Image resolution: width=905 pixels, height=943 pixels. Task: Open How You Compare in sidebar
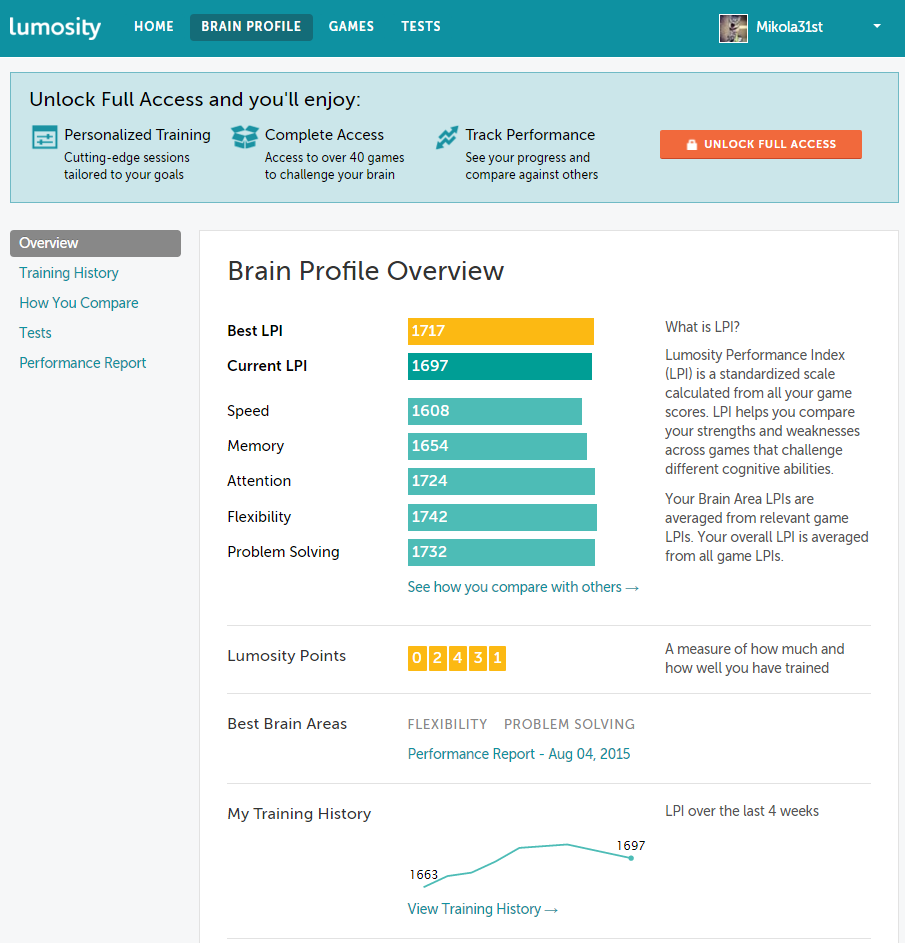79,303
